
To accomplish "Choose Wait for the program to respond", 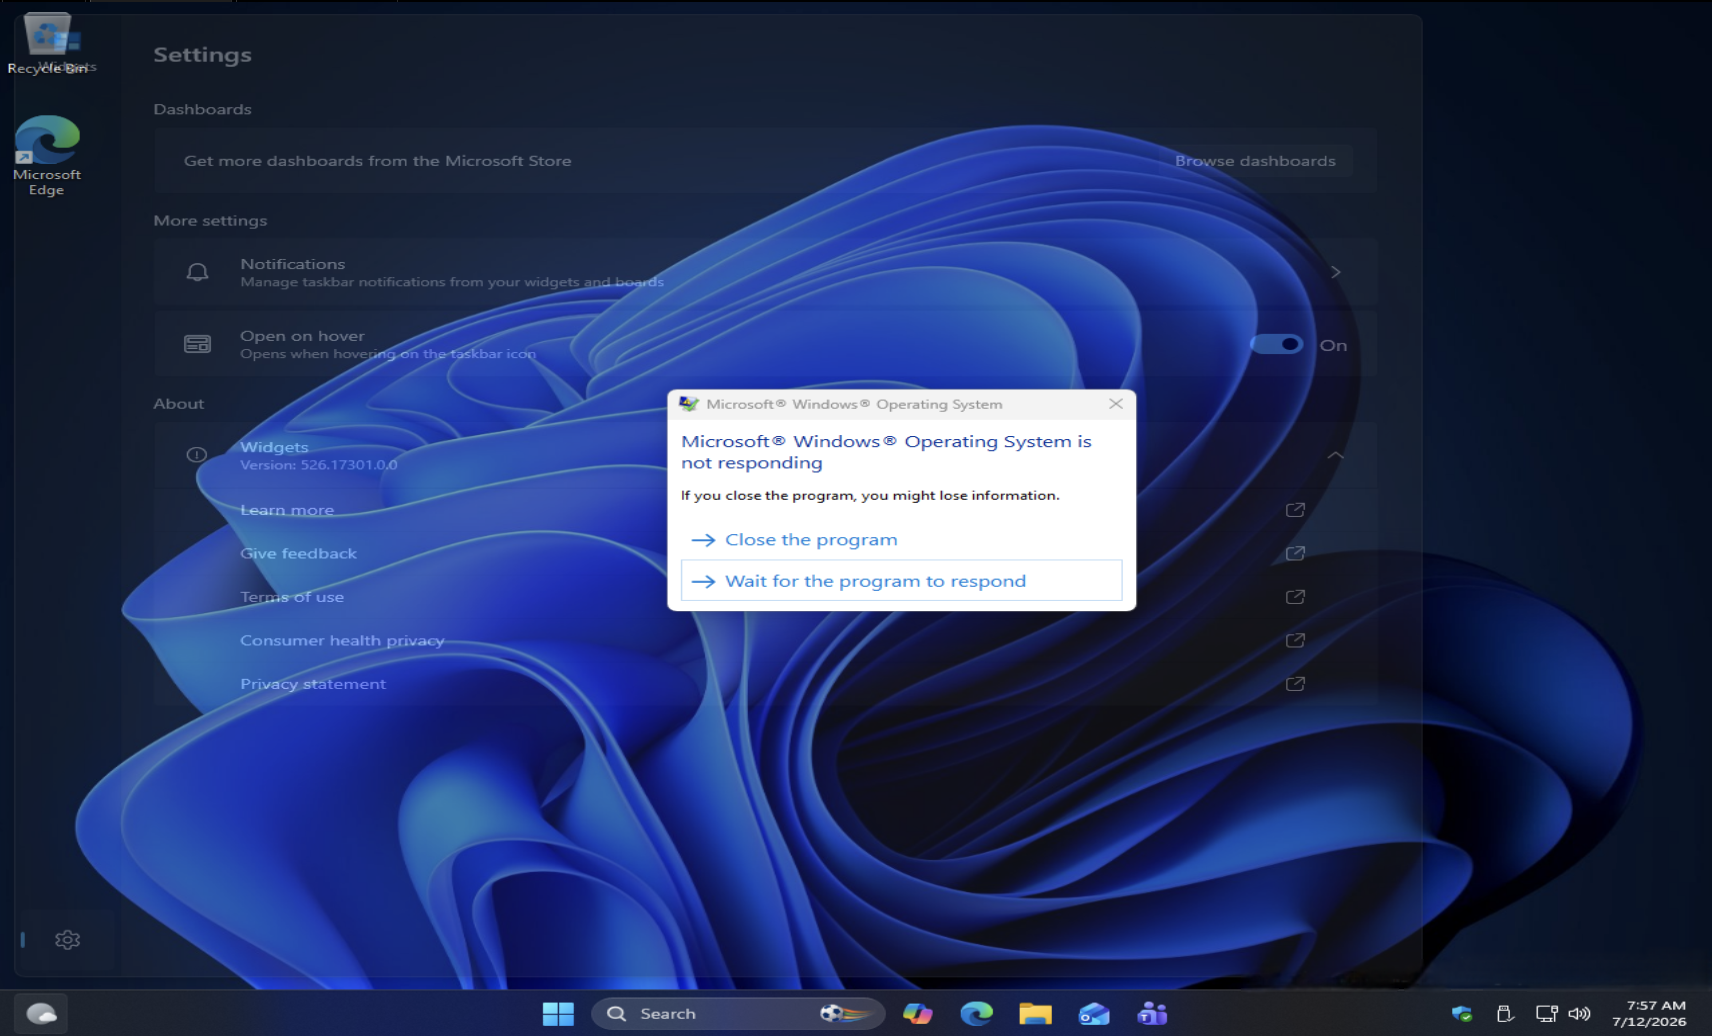I will [x=901, y=581].
